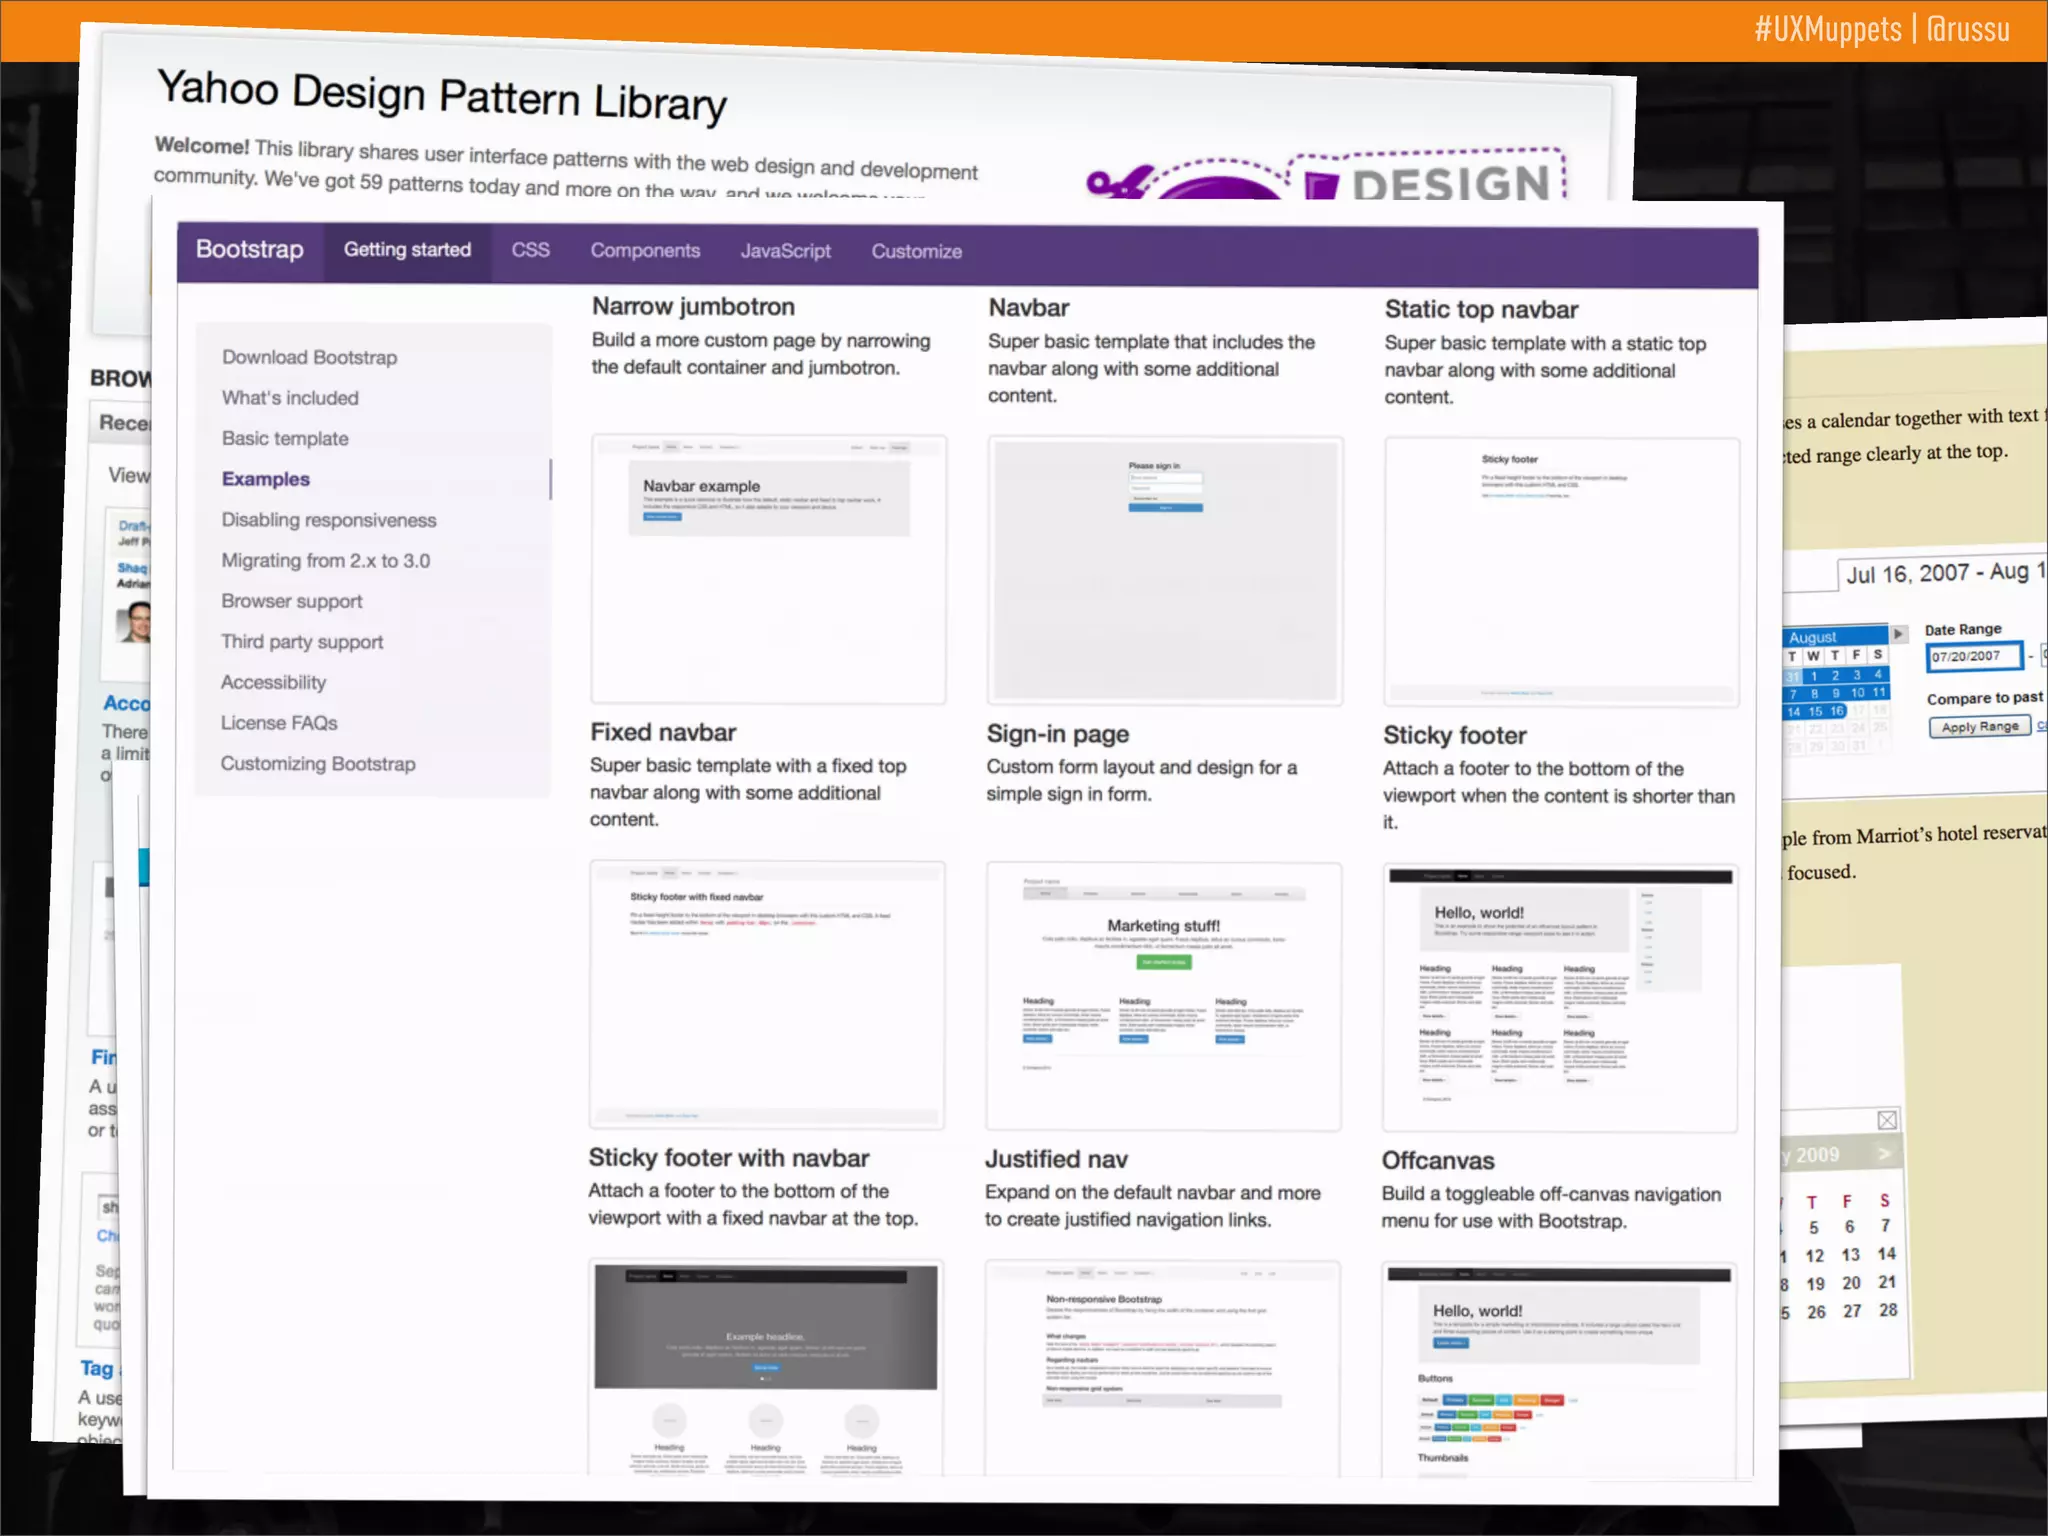Image resolution: width=2048 pixels, height=1536 pixels.
Task: Select Download Bootstrap in the sidebar
Action: (309, 357)
